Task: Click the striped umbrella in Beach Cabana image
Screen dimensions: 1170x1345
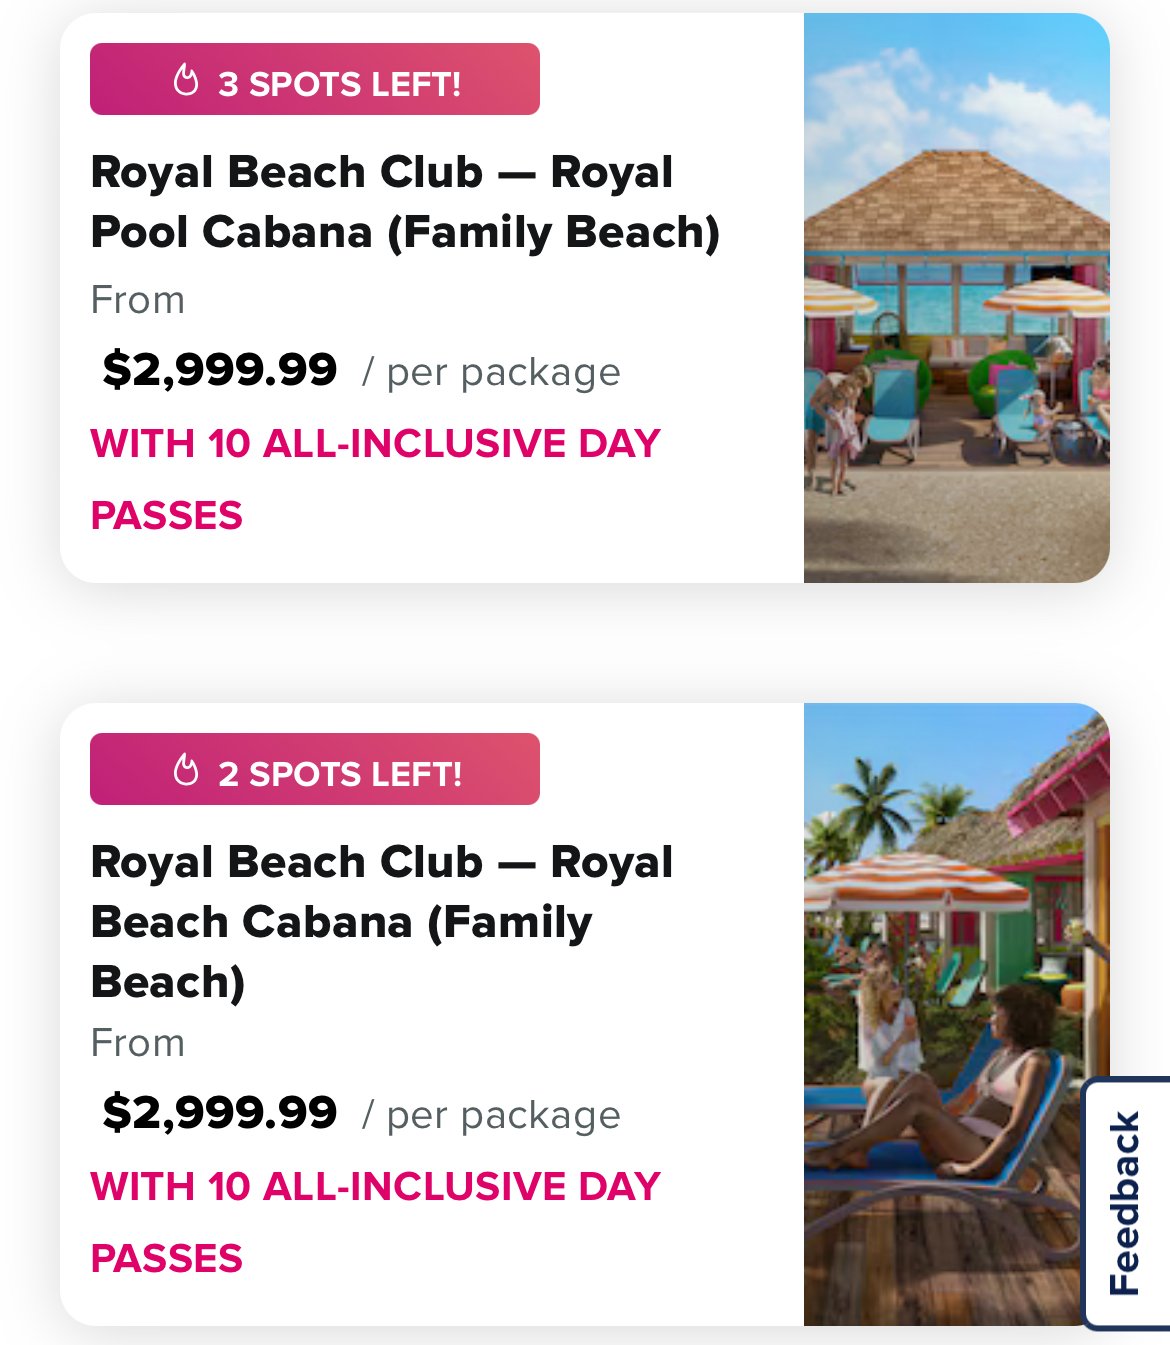Action: (915, 880)
